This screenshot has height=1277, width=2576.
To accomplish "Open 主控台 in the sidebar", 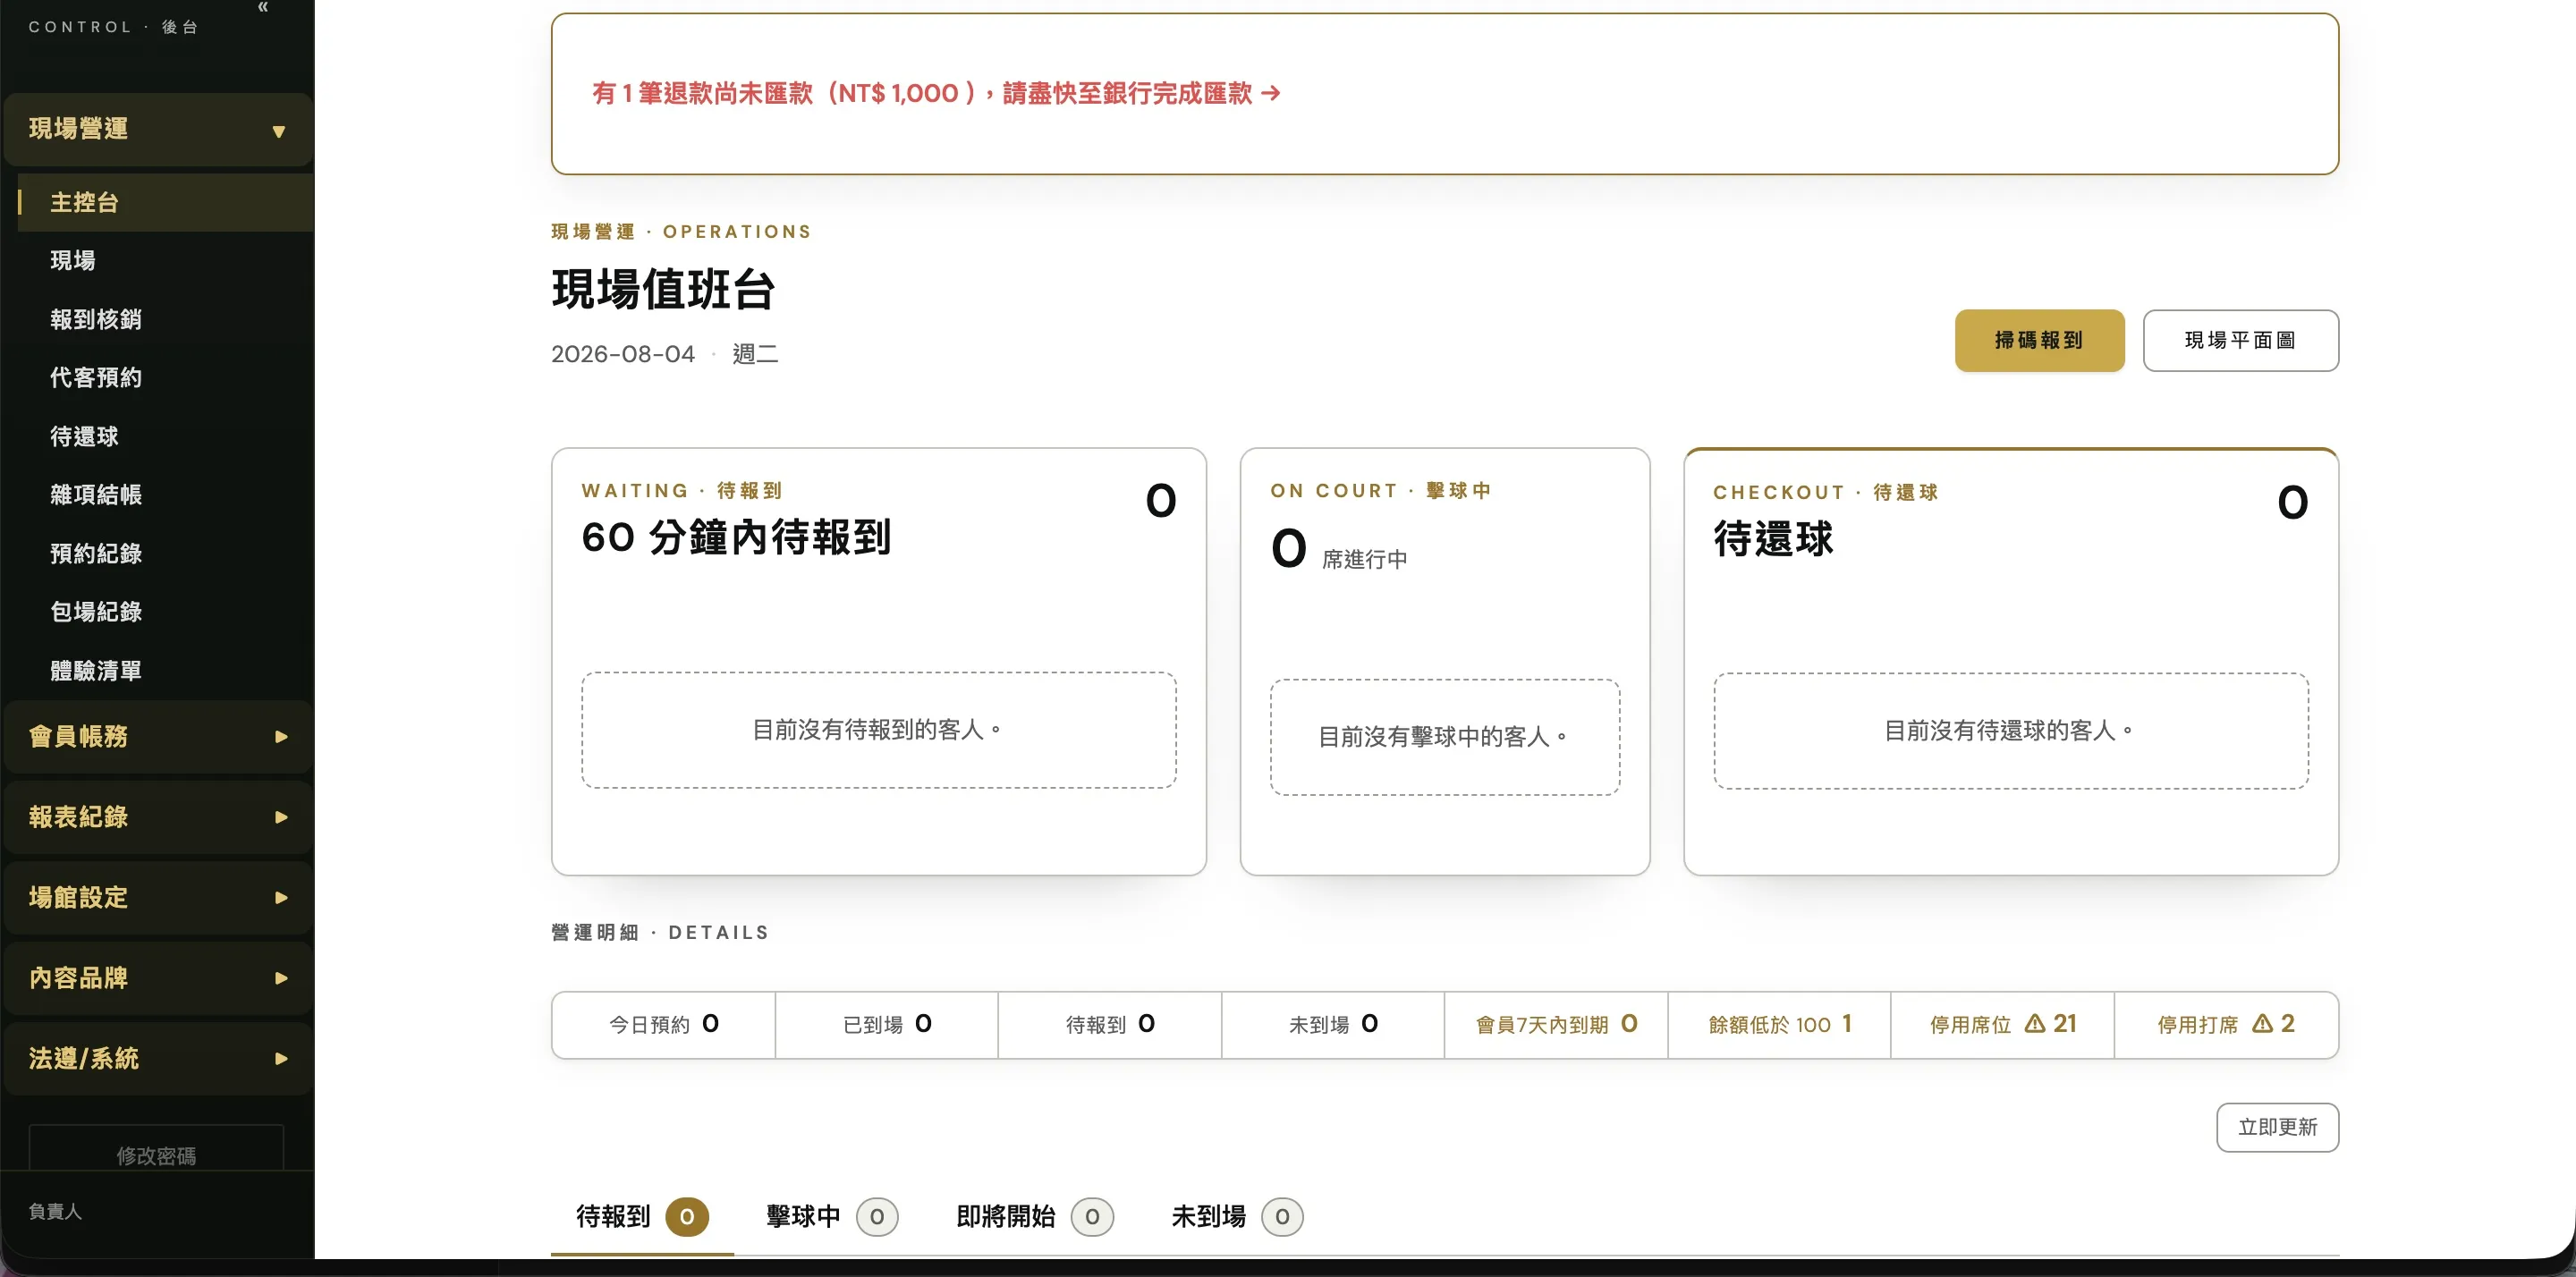I will click(x=166, y=203).
